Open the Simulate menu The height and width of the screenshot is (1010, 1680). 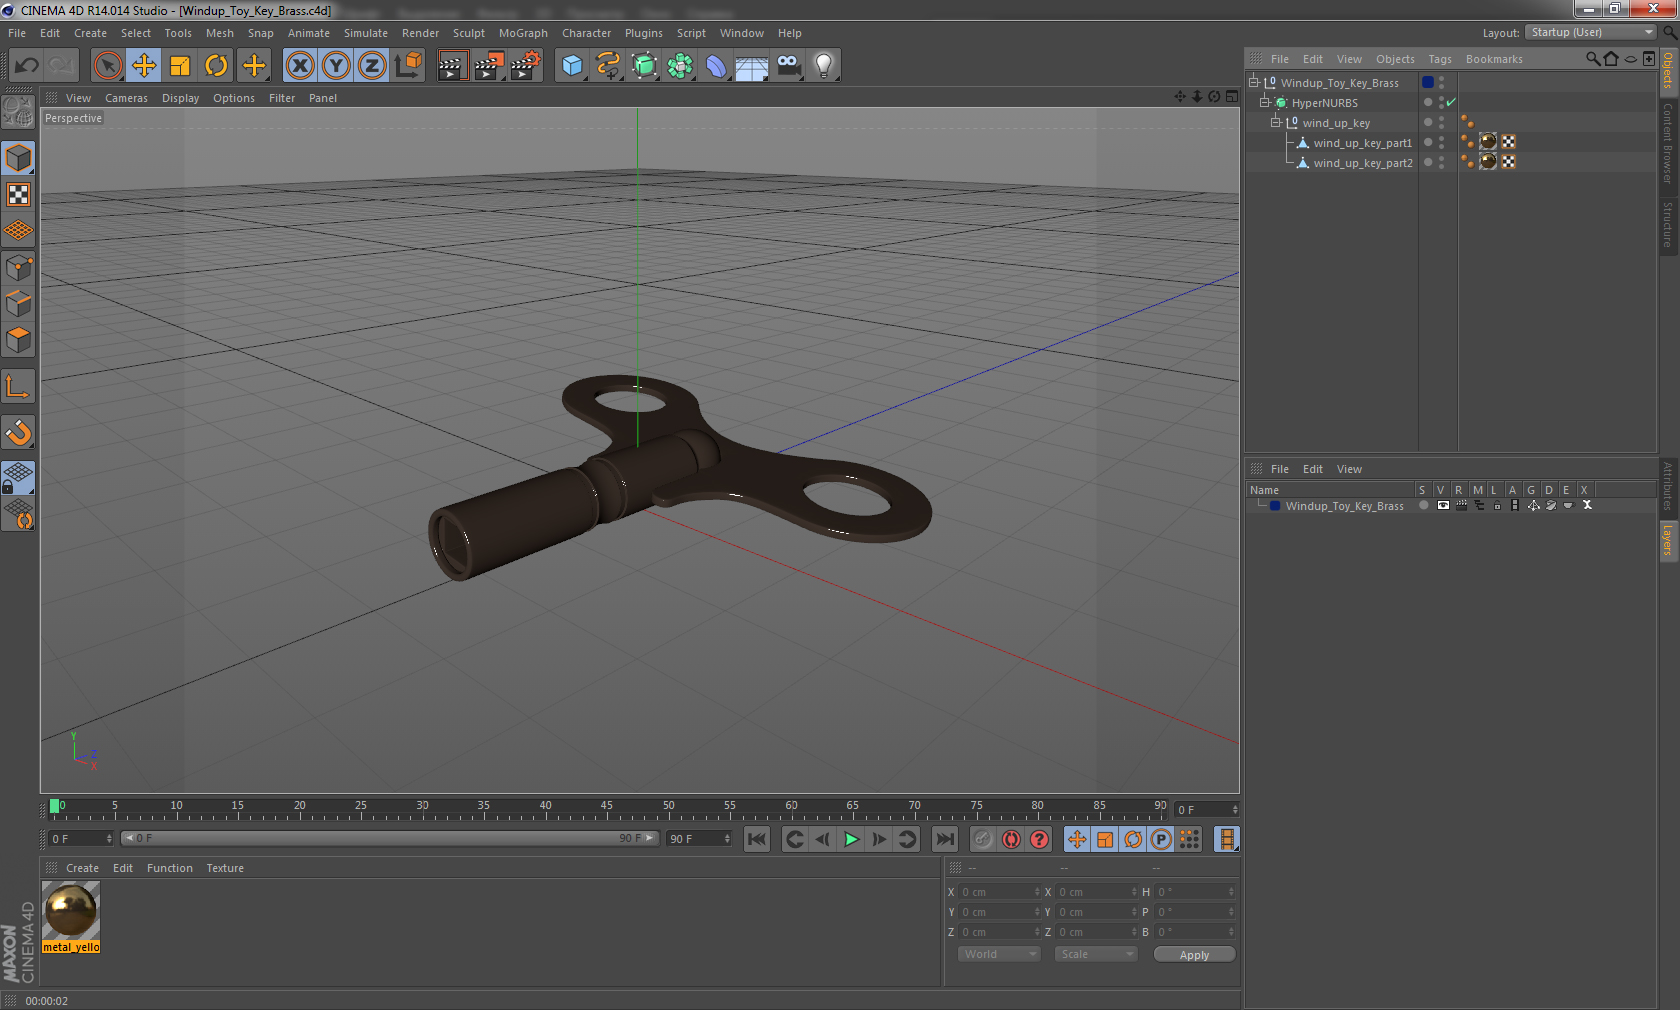click(x=366, y=33)
